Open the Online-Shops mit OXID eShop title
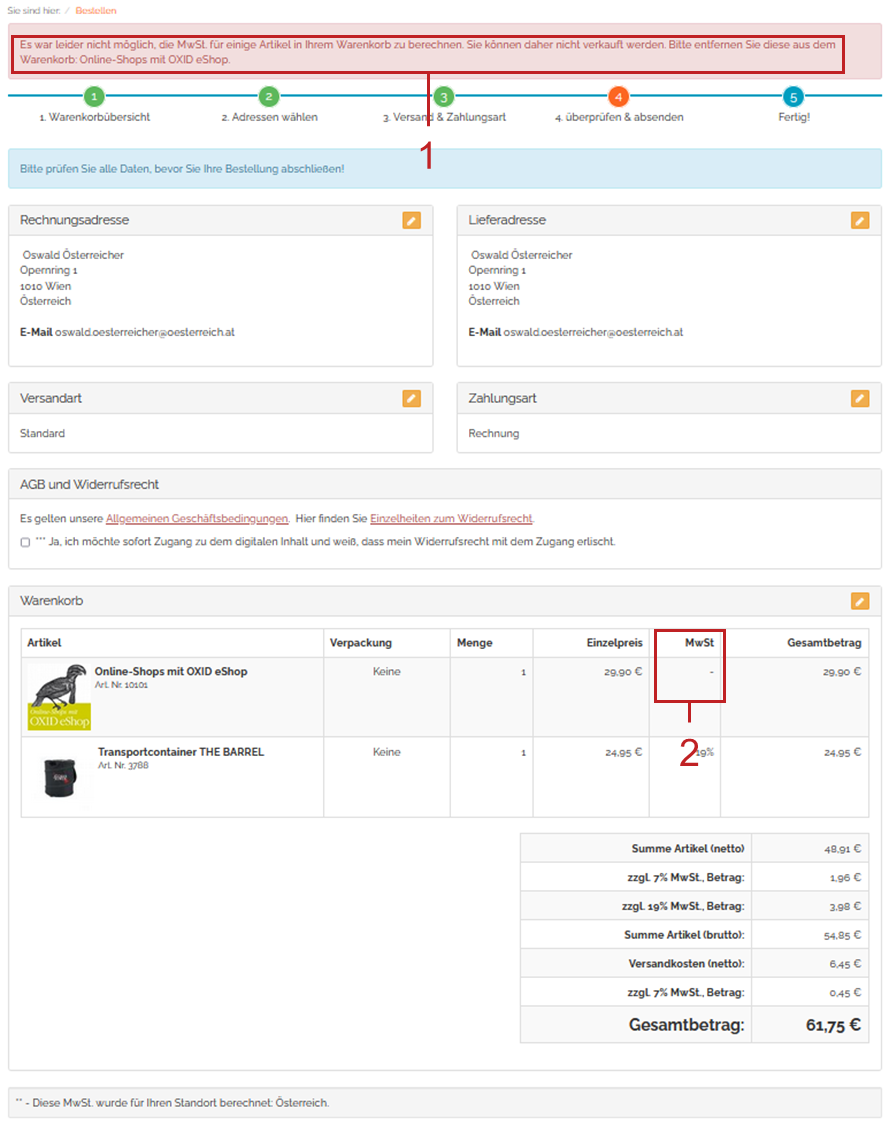 coord(171,671)
